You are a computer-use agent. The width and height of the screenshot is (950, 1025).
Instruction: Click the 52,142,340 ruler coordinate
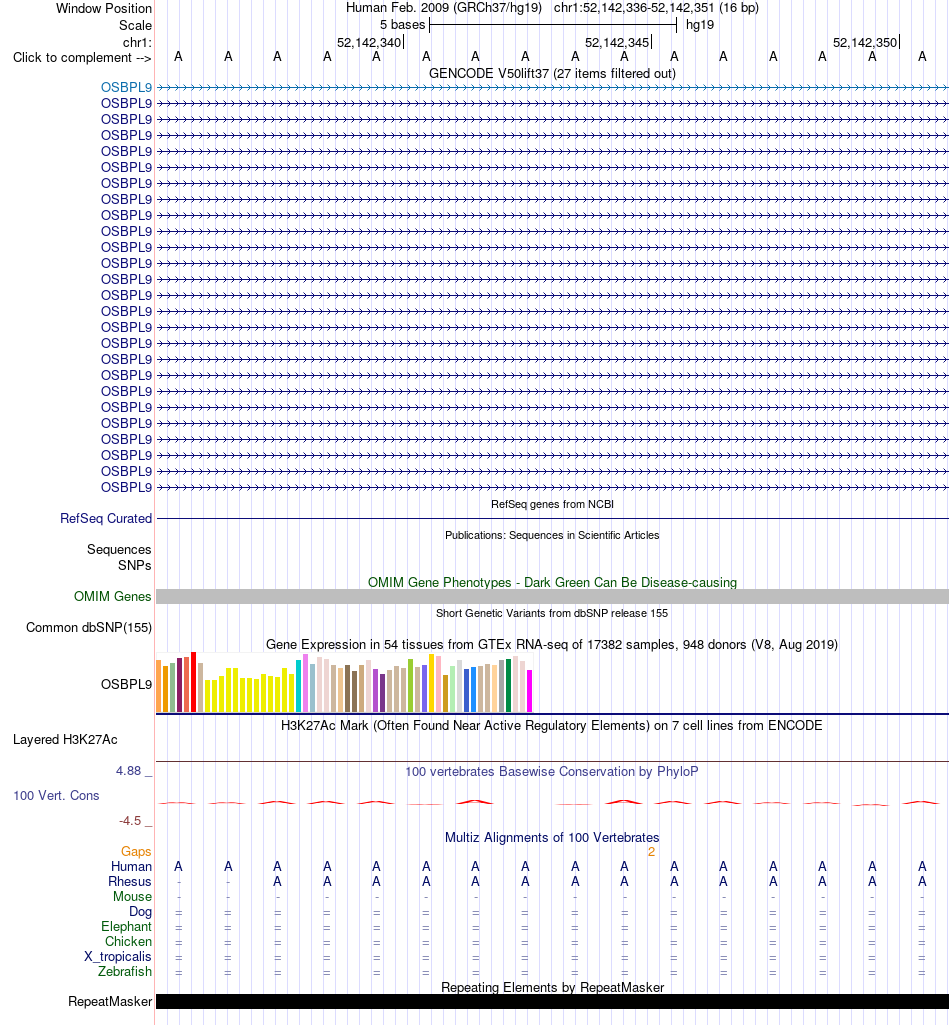369,42
